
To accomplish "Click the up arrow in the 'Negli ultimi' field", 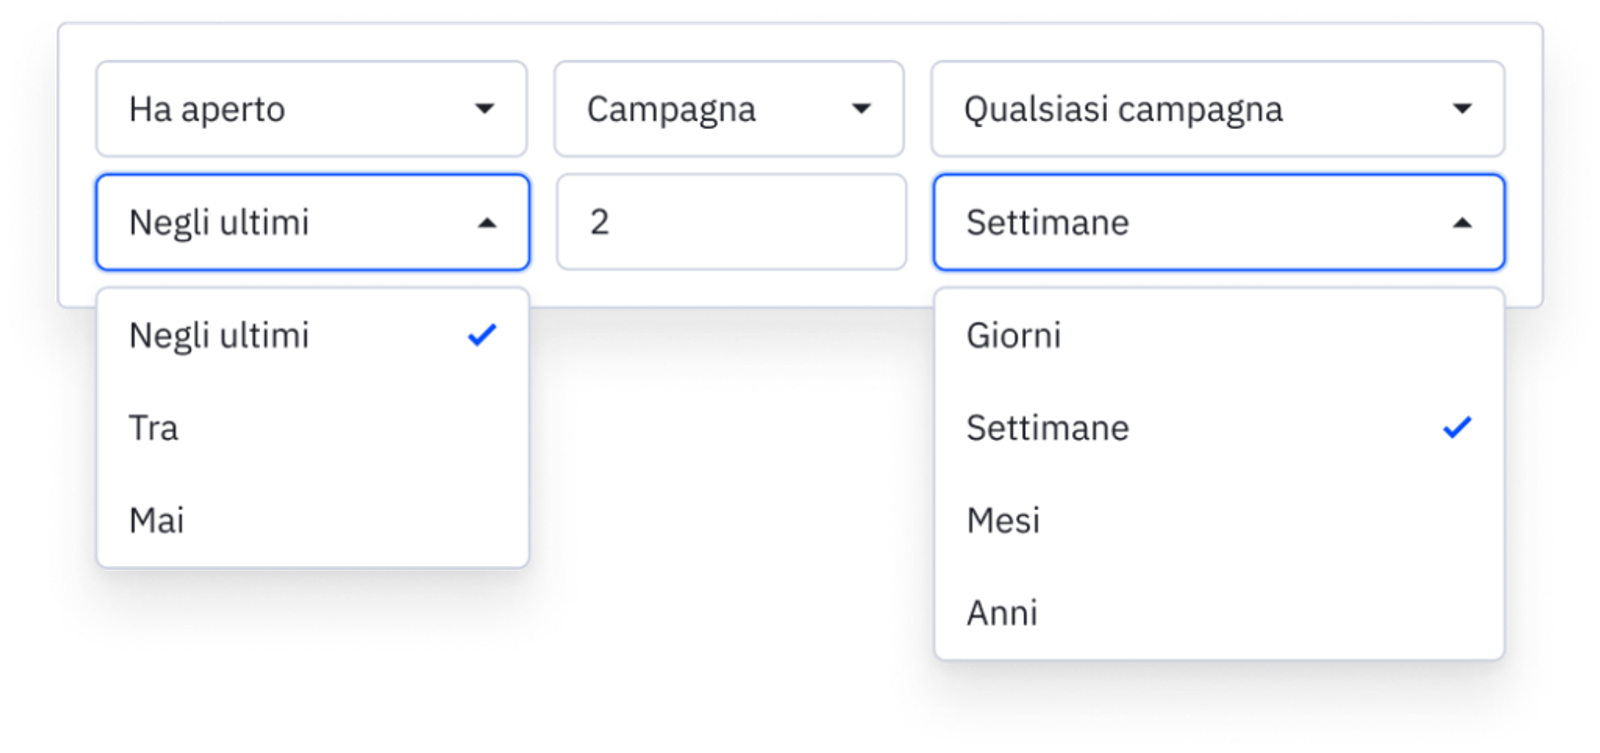I will coord(487,223).
